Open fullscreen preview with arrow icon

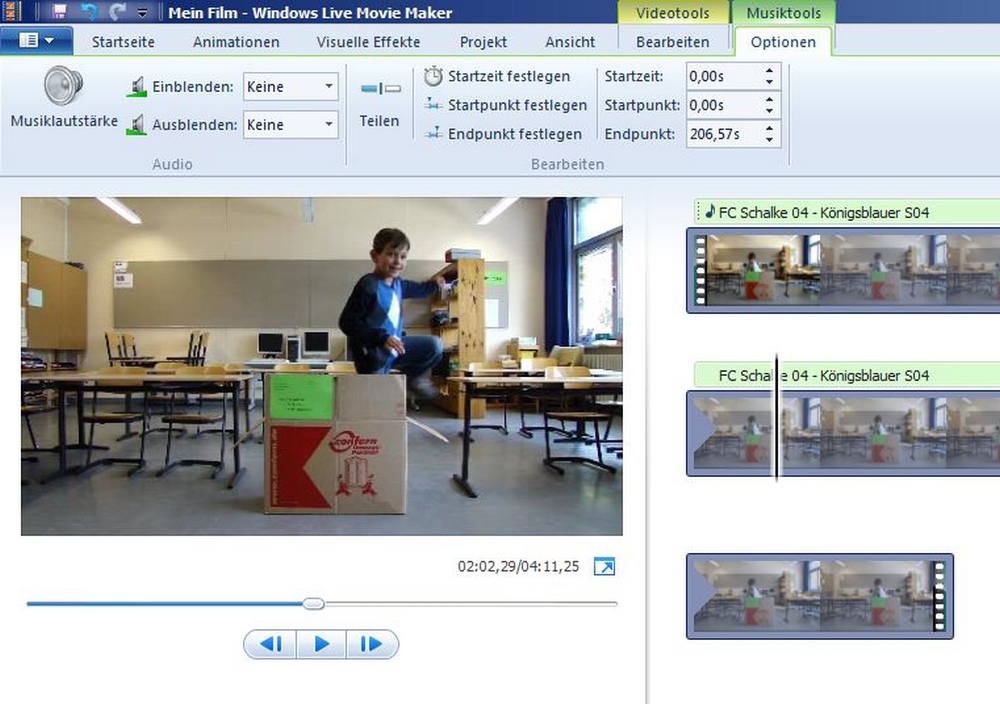[x=604, y=567]
